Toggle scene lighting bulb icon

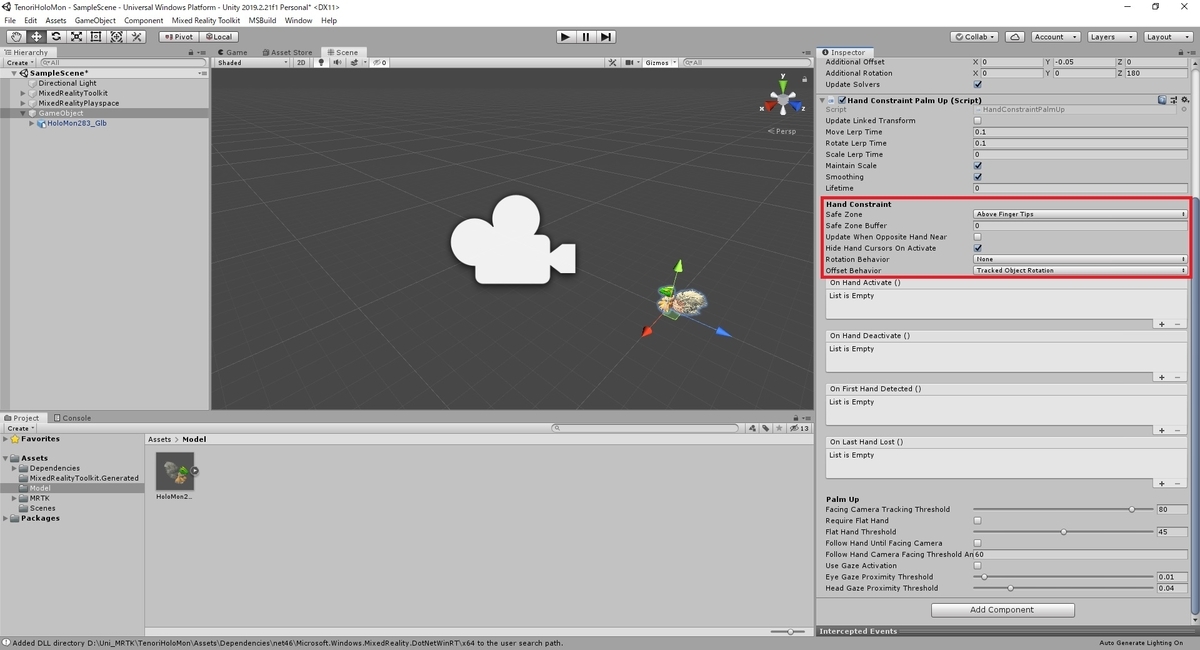321,62
